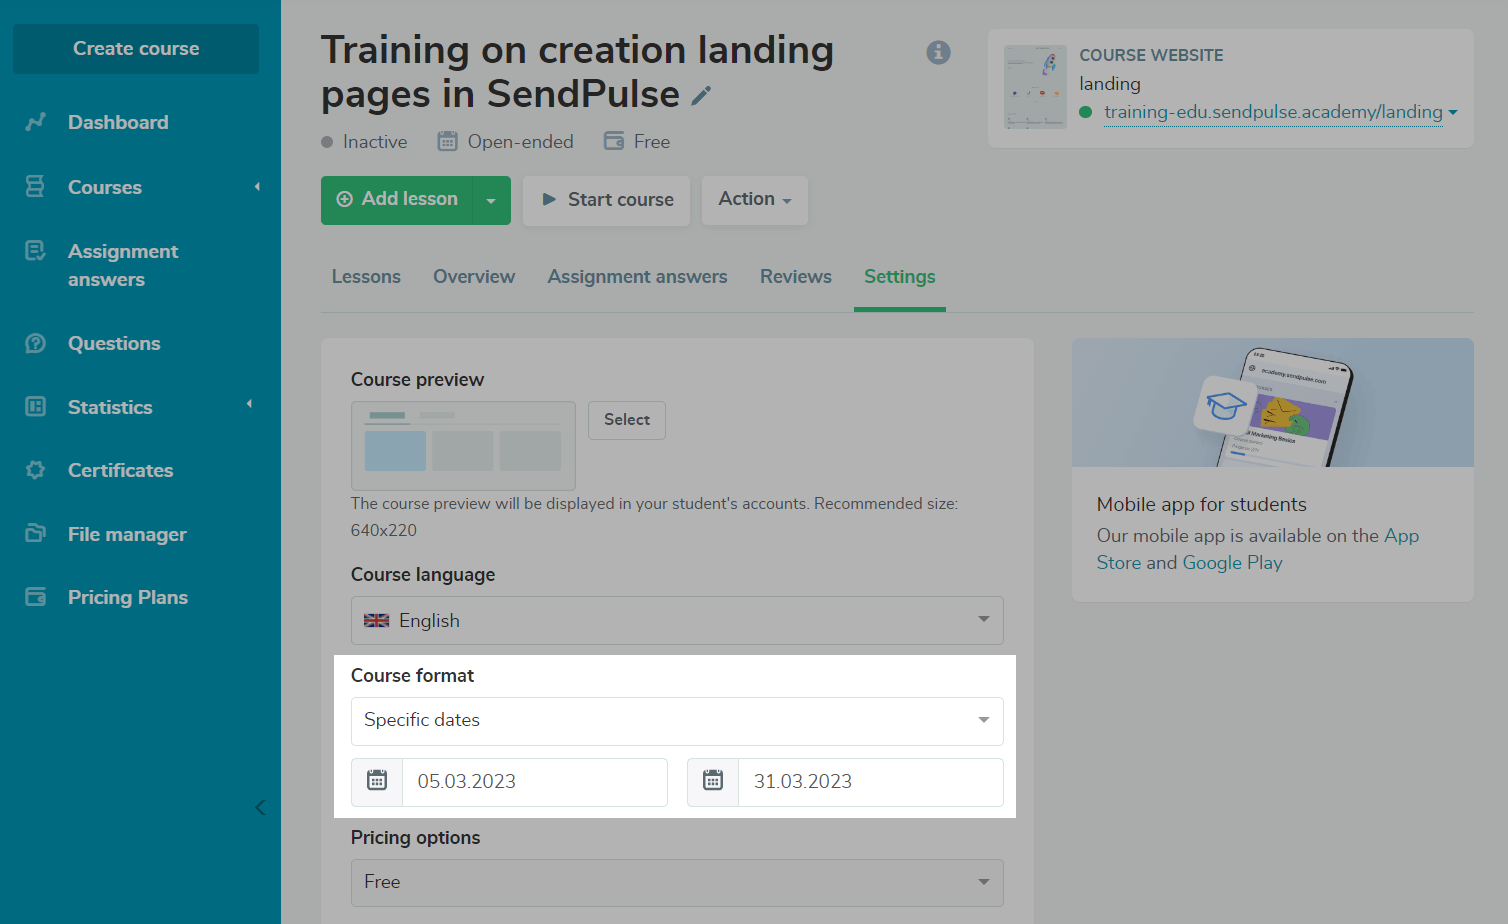Open the end date calendar icon
The height and width of the screenshot is (924, 1508).
[x=713, y=782]
